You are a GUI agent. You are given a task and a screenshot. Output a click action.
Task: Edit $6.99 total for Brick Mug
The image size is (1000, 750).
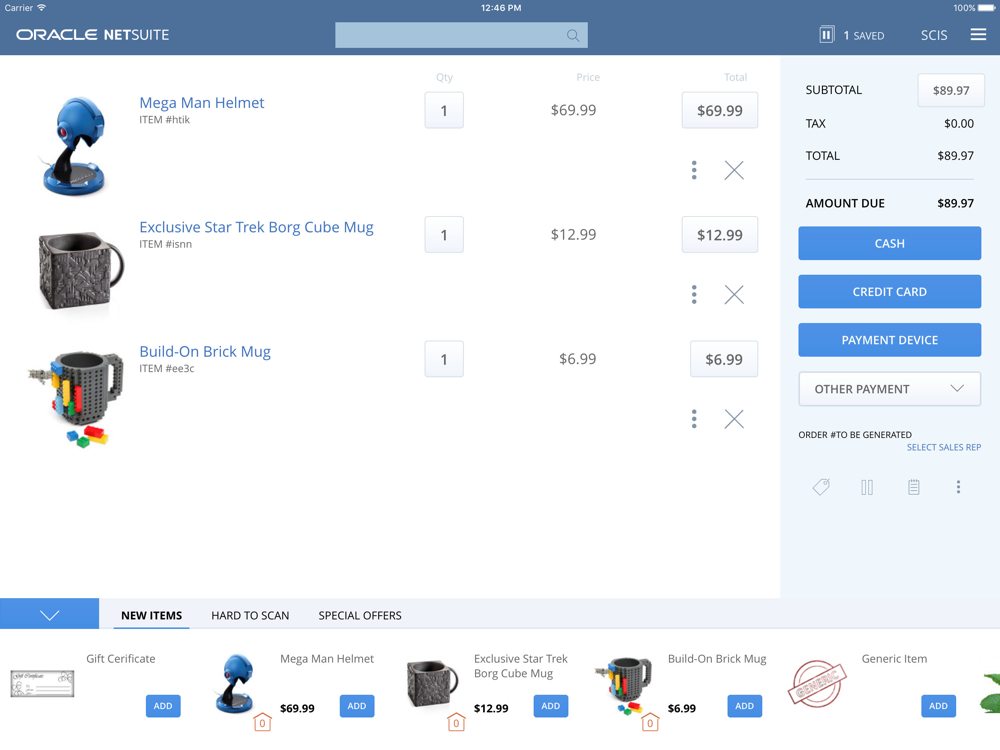click(724, 359)
